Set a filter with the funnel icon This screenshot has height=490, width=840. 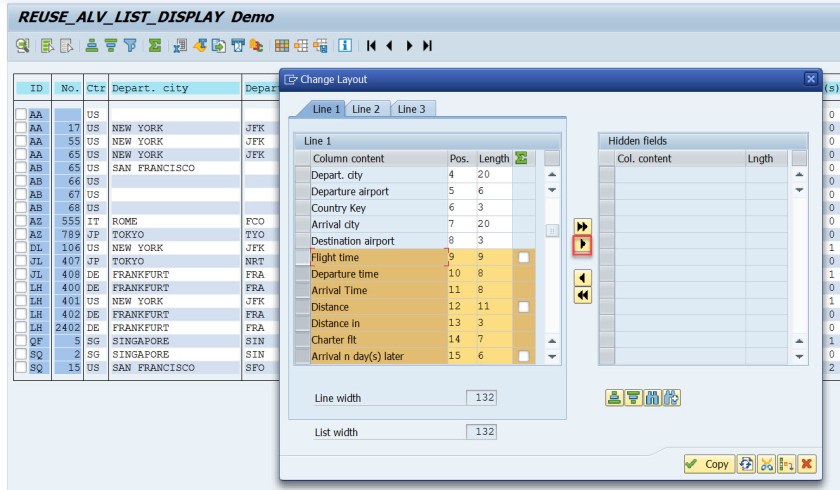(130, 46)
